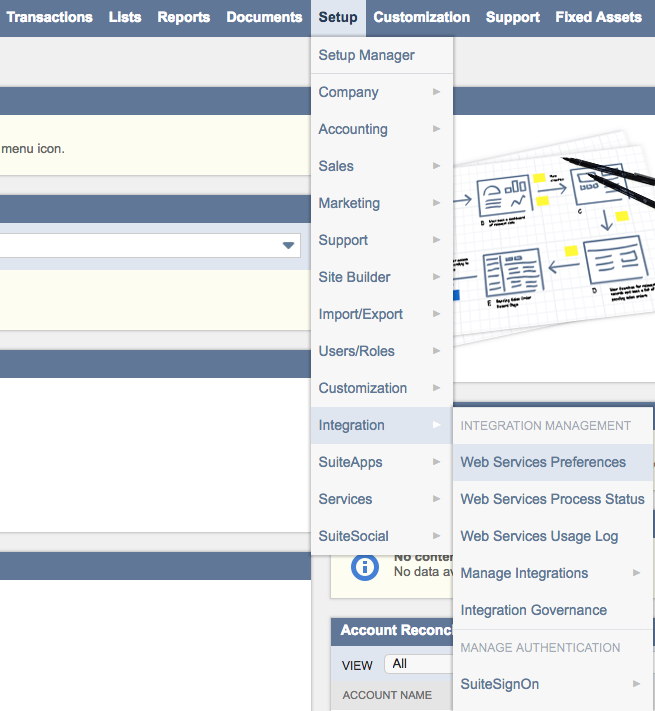Open the top-bar Support menu
Image resolution: width=655 pixels, height=711 pixels.
513,17
